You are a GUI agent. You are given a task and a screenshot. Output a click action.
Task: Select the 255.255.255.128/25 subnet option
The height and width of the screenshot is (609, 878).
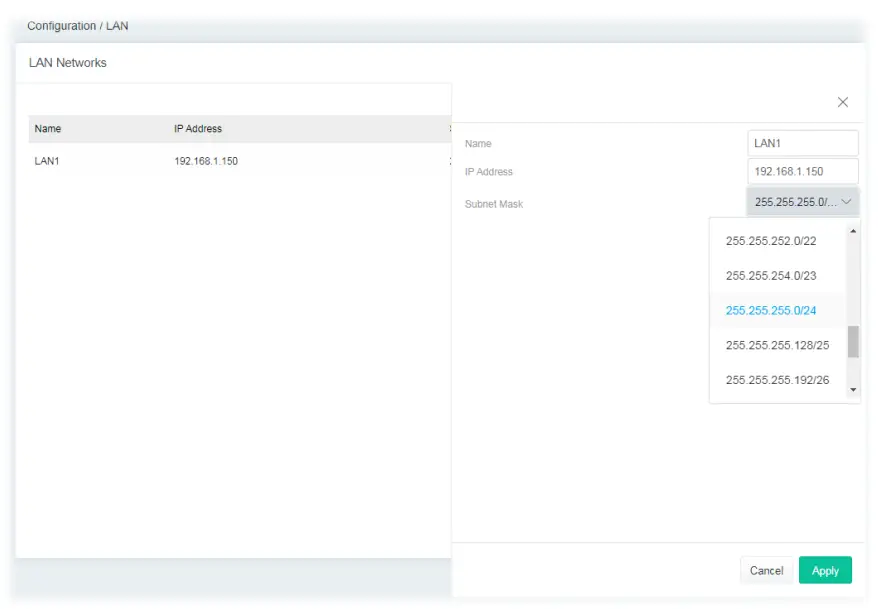click(x=777, y=345)
